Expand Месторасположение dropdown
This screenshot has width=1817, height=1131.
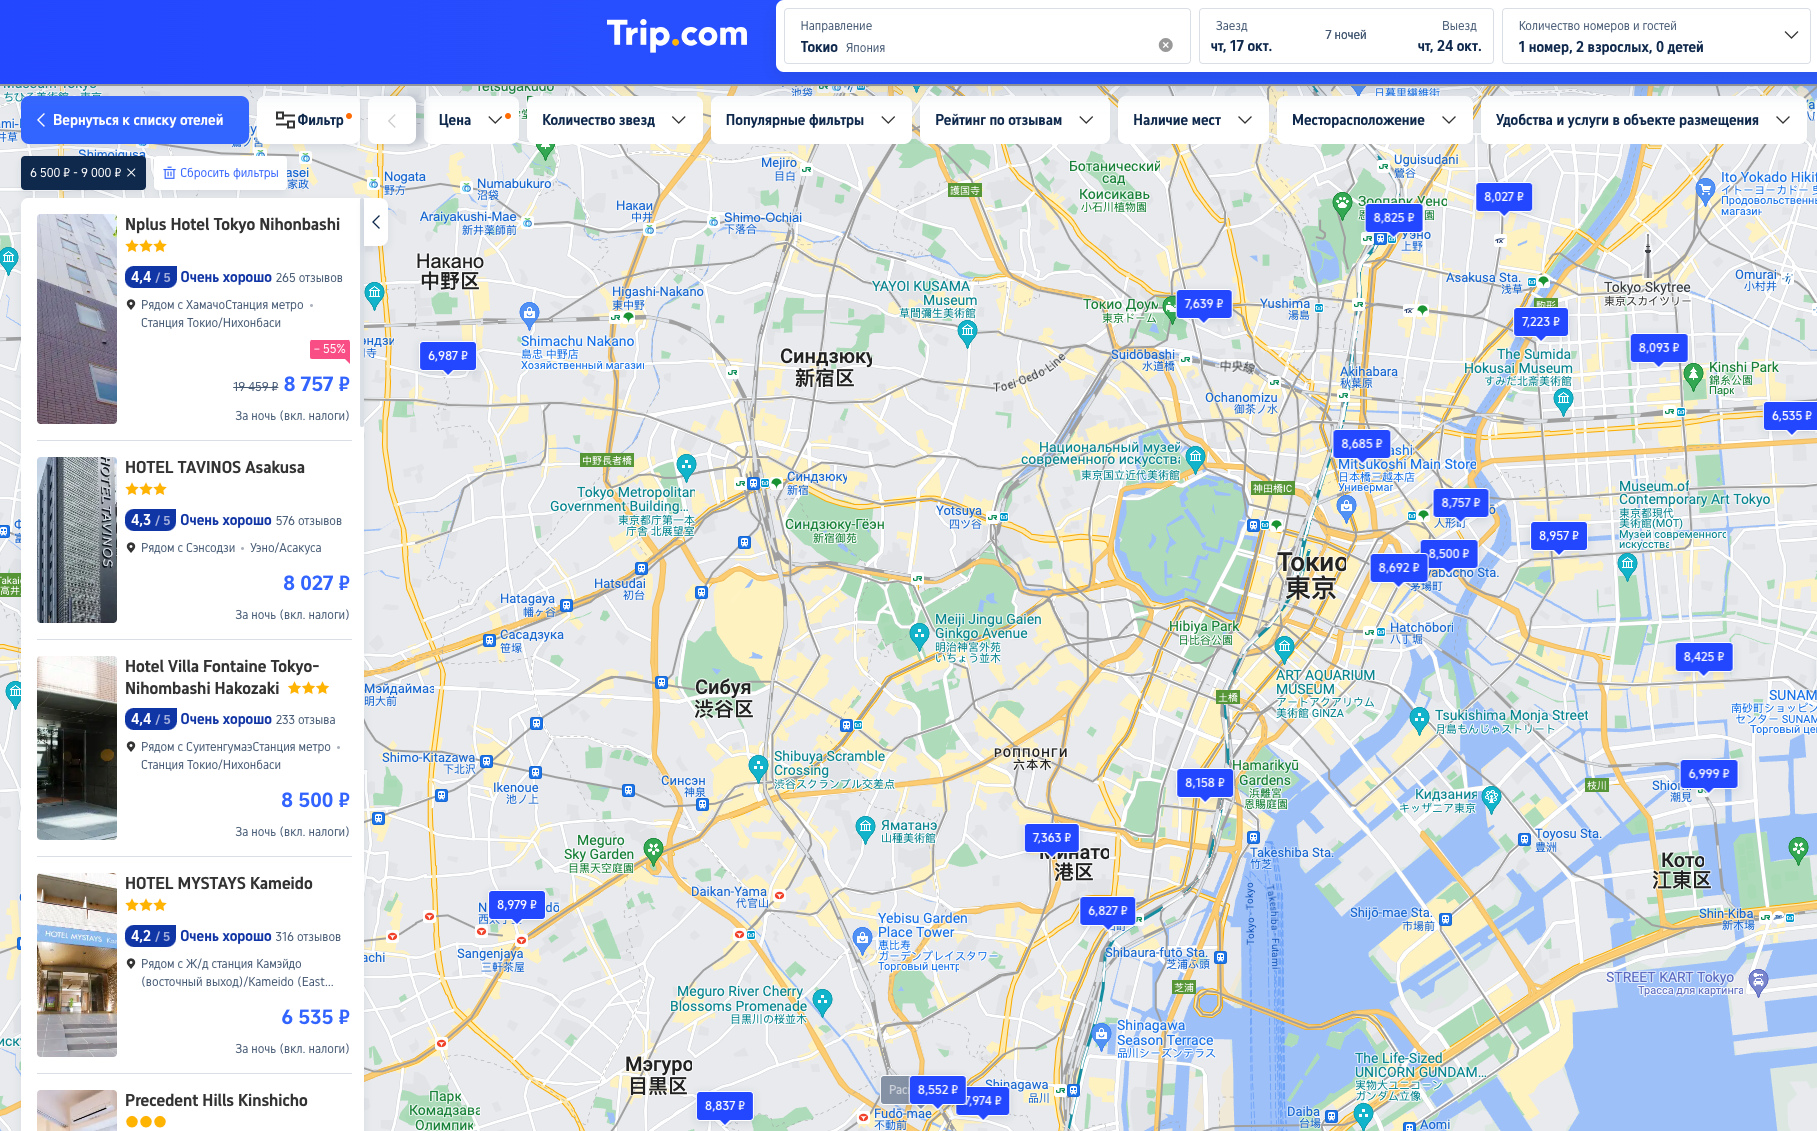(1374, 120)
